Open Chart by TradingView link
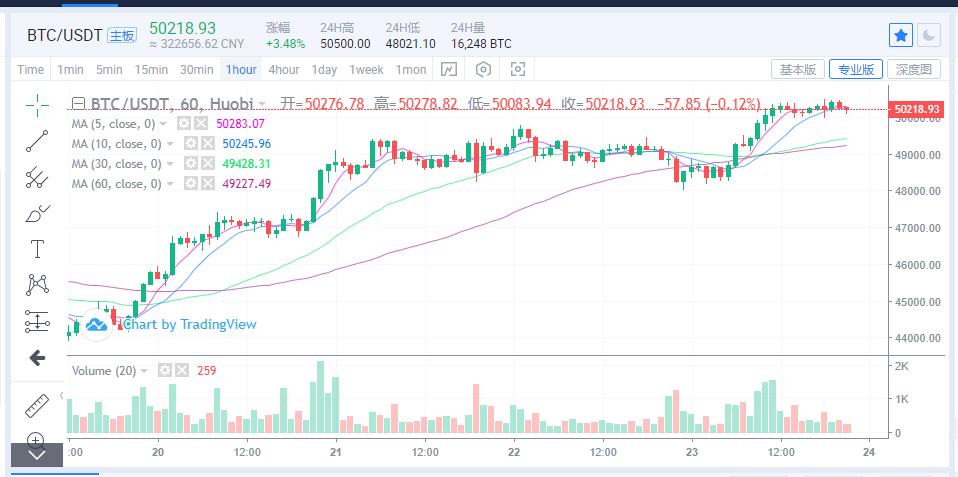The width and height of the screenshot is (958, 477). coord(189,324)
